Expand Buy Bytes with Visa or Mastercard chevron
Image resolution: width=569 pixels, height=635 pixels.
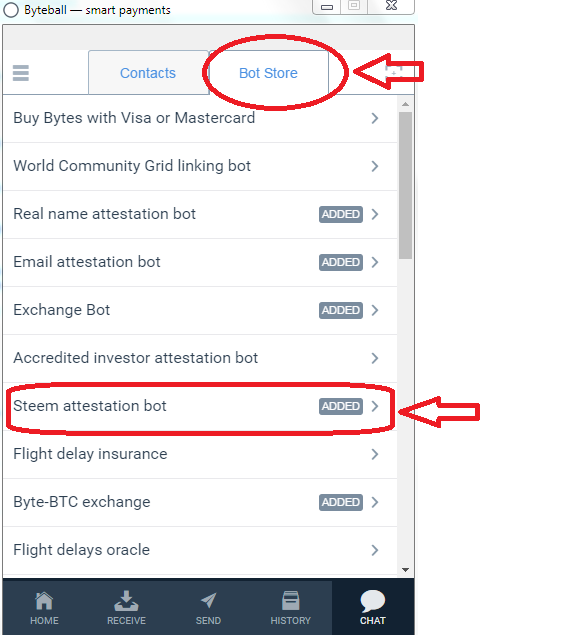375,118
